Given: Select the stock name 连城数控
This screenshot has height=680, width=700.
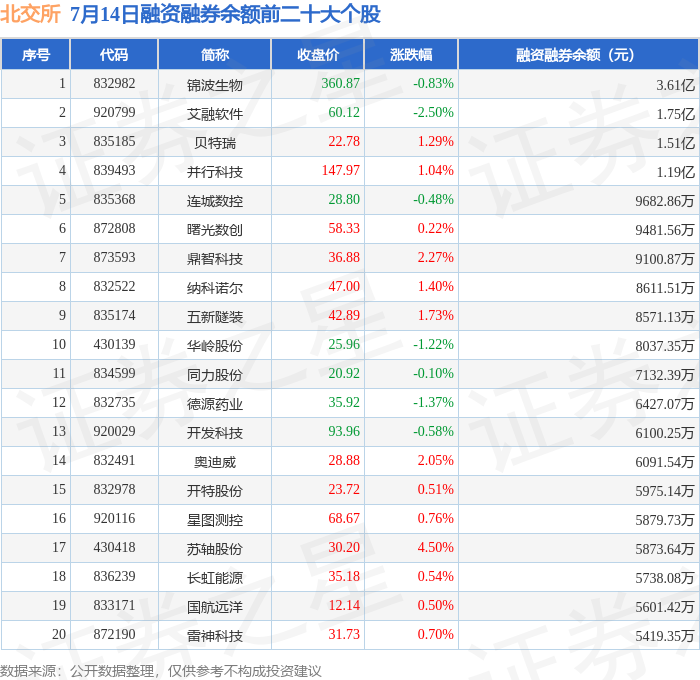Looking at the screenshot, I should pyautogui.click(x=215, y=201).
